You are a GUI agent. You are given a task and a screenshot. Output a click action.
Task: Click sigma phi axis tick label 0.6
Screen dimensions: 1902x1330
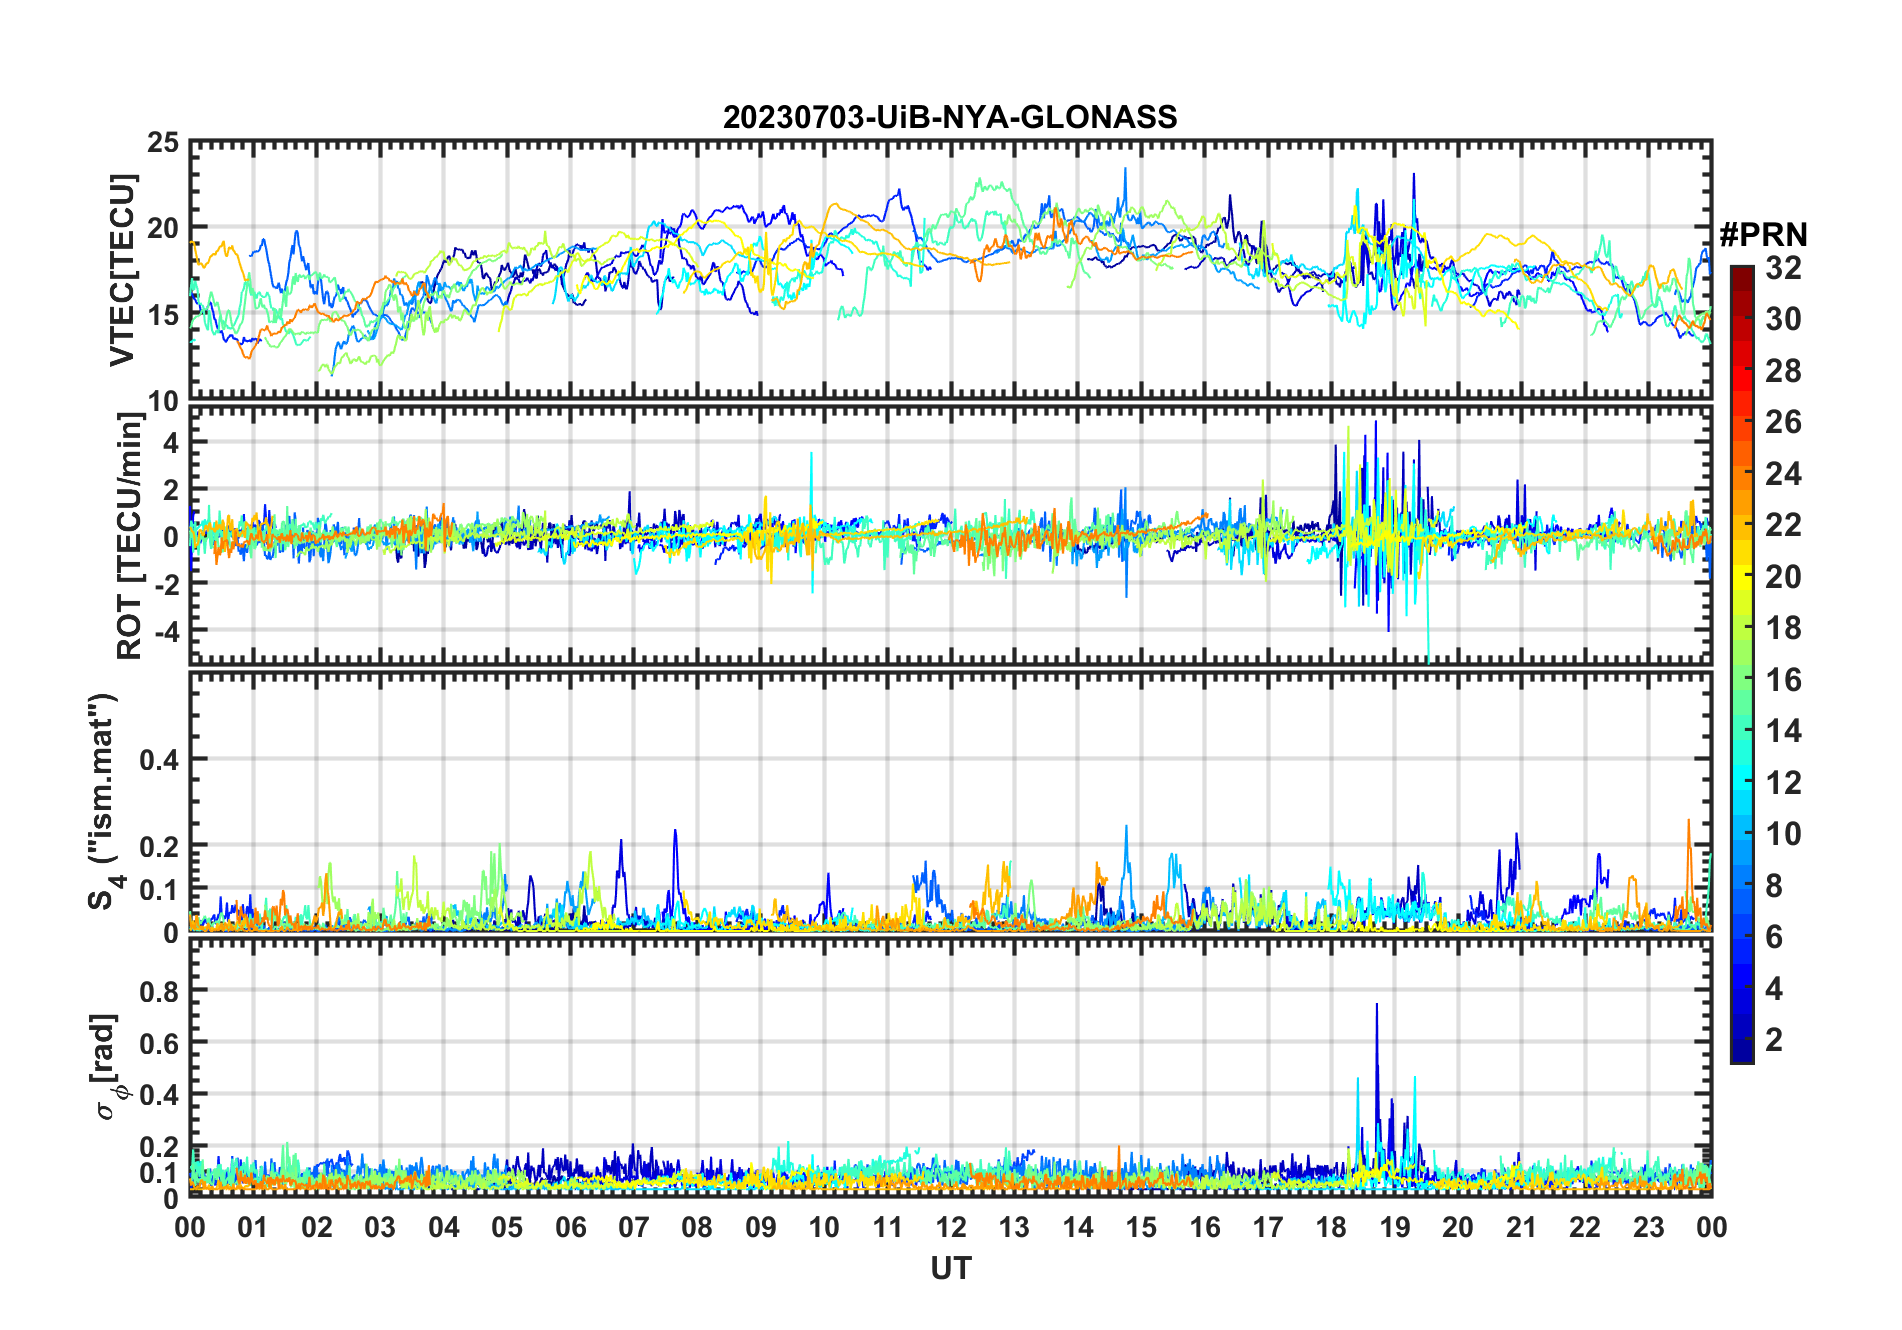(160, 1043)
